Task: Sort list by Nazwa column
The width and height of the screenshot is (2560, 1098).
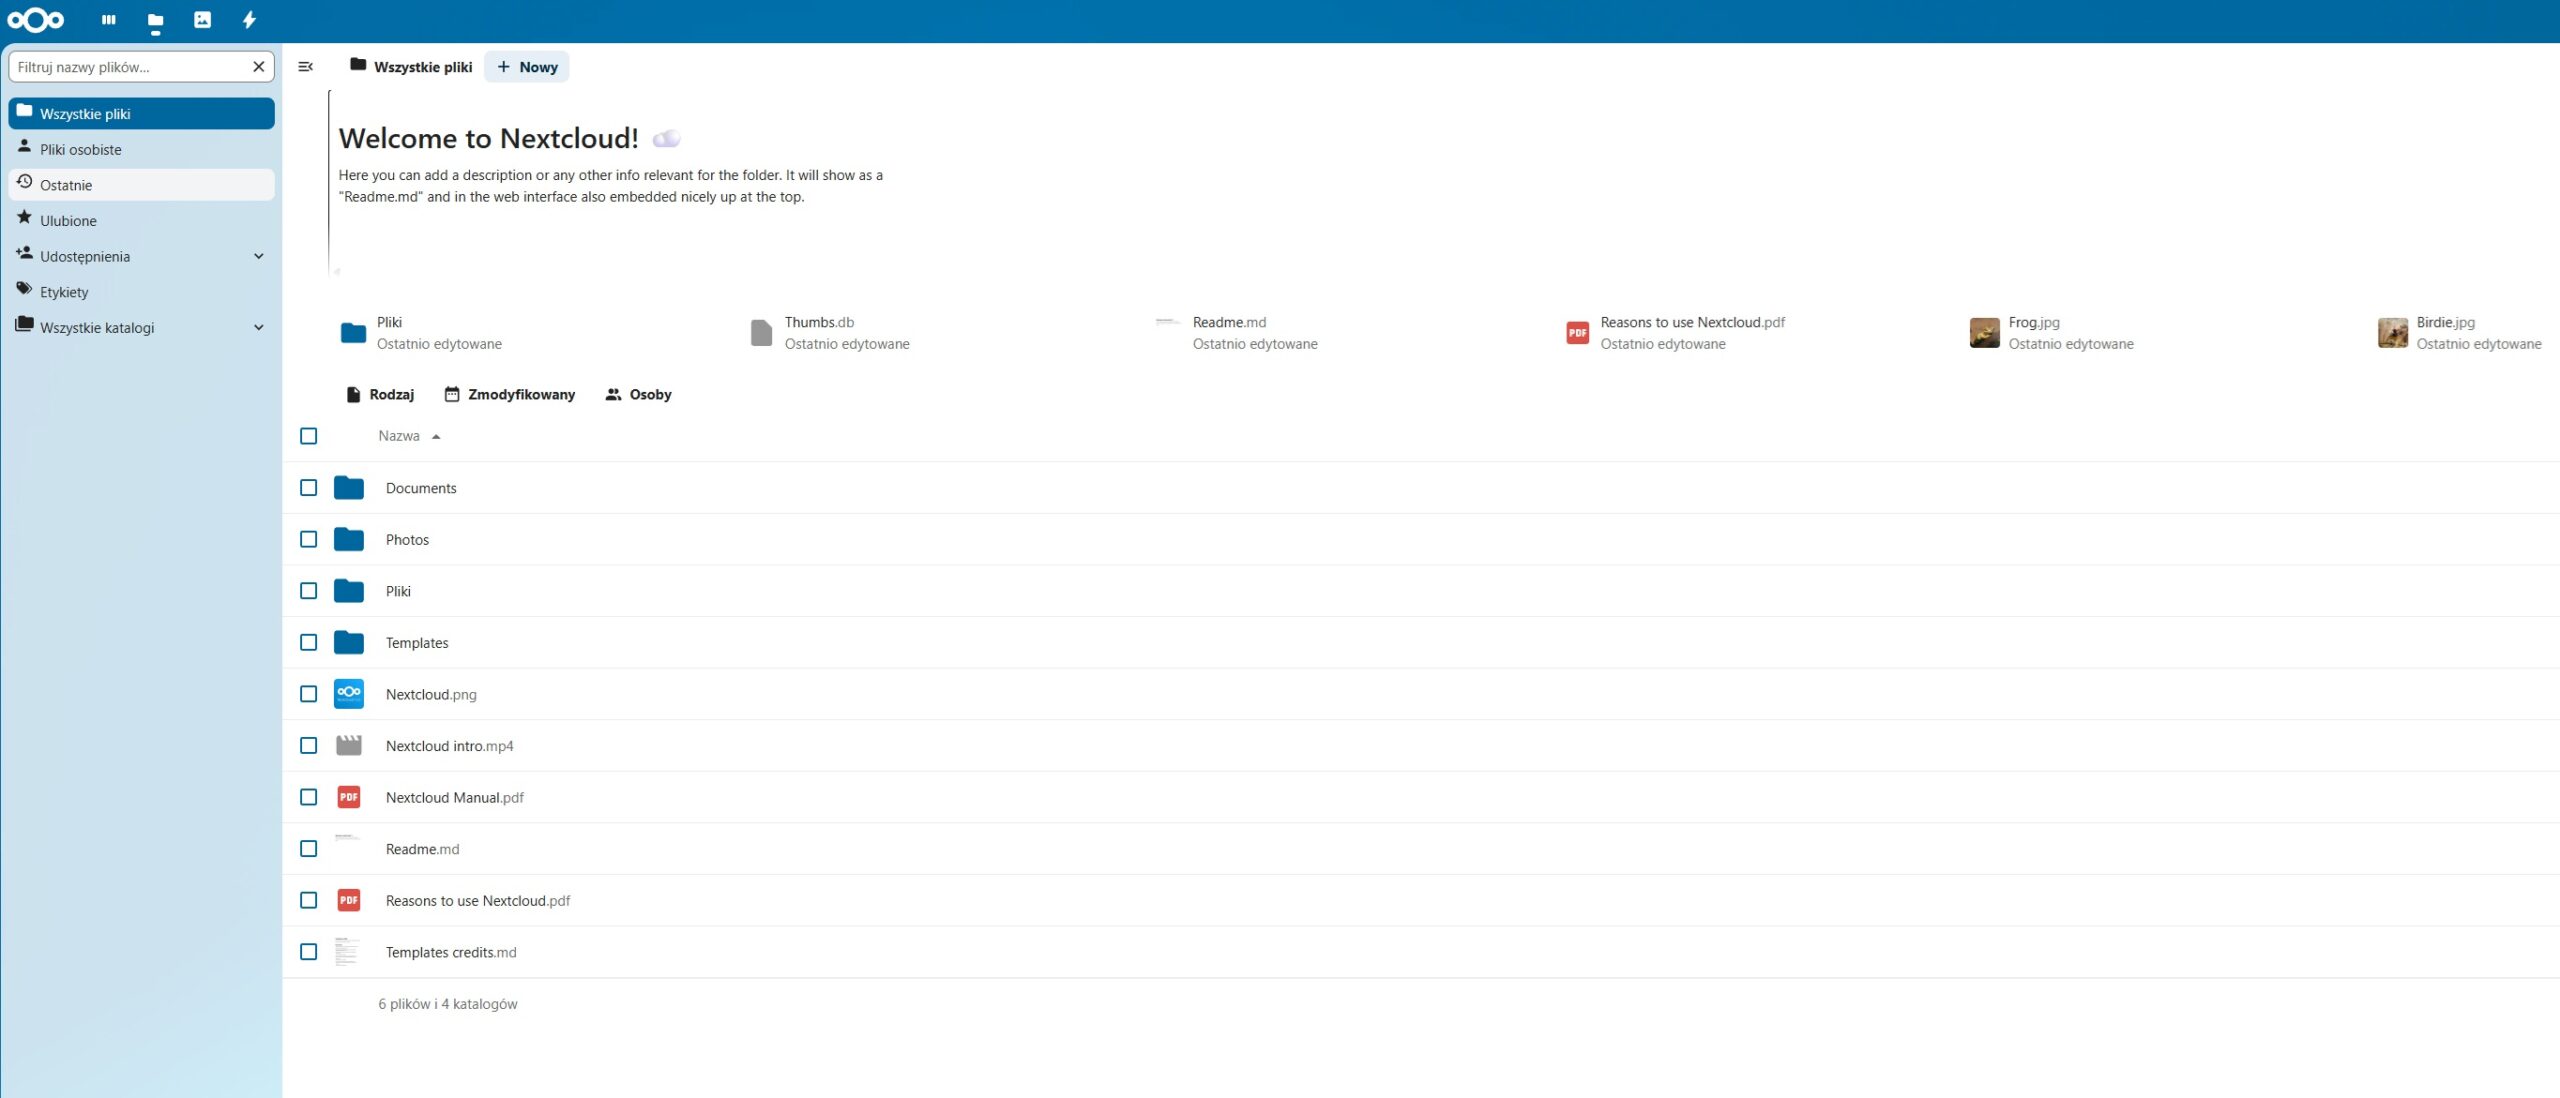Action: (409, 436)
